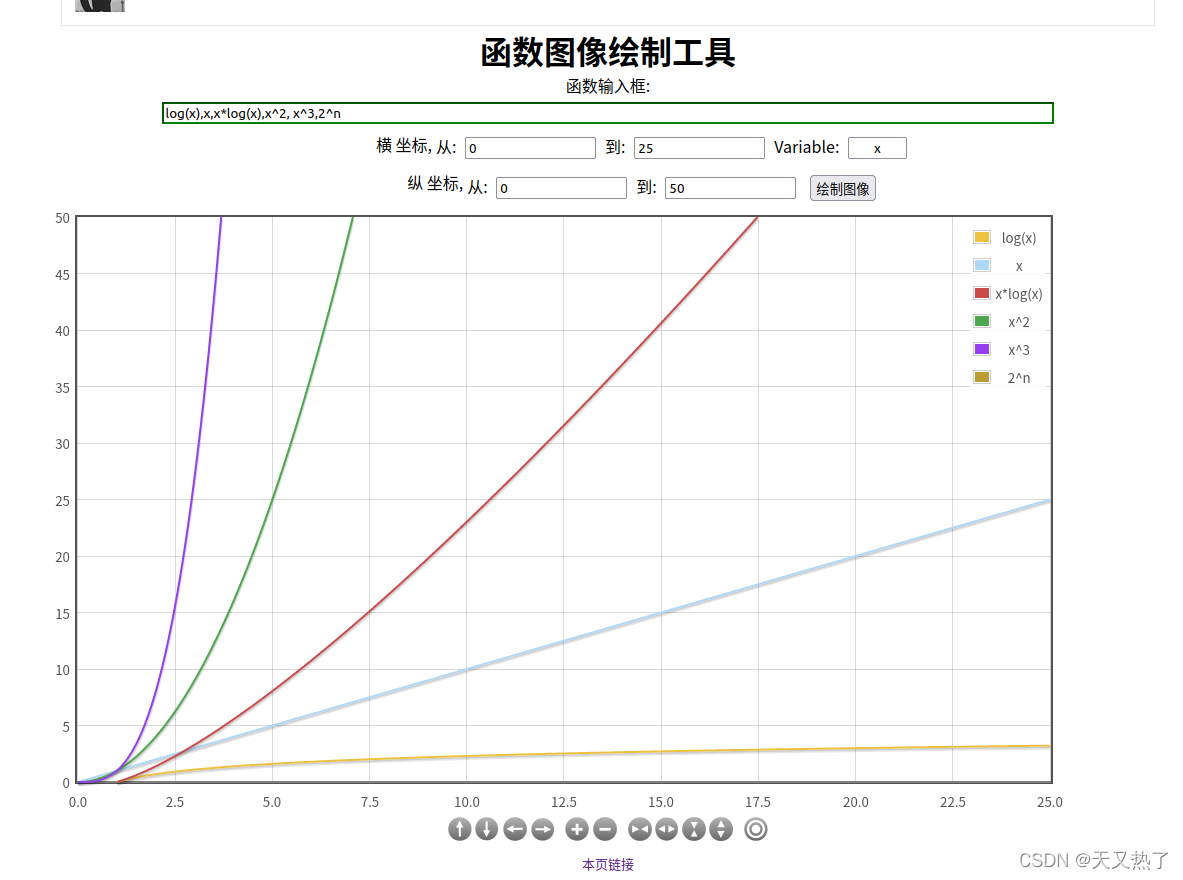This screenshot has height=880, width=1183.
Task: Focus the function input box with log(x),x,x*log(x)
Action: 607,113
